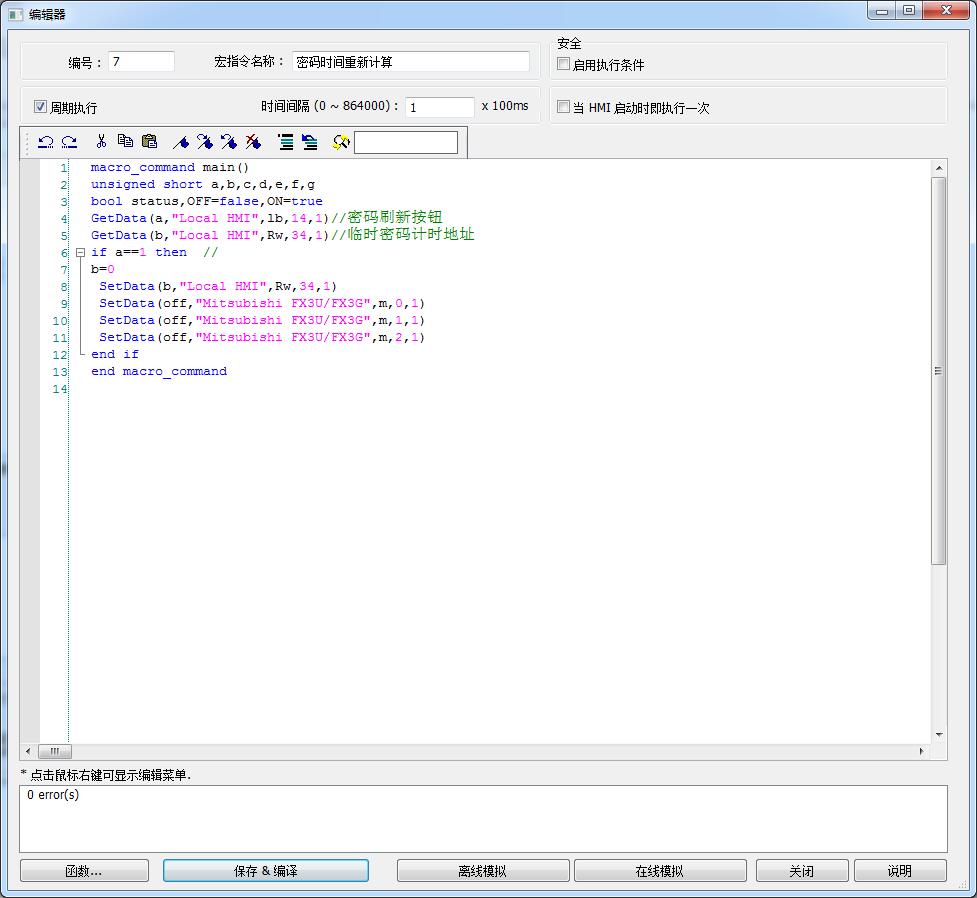
Task: Click the Undo icon in editor toolbar
Action: coord(45,142)
